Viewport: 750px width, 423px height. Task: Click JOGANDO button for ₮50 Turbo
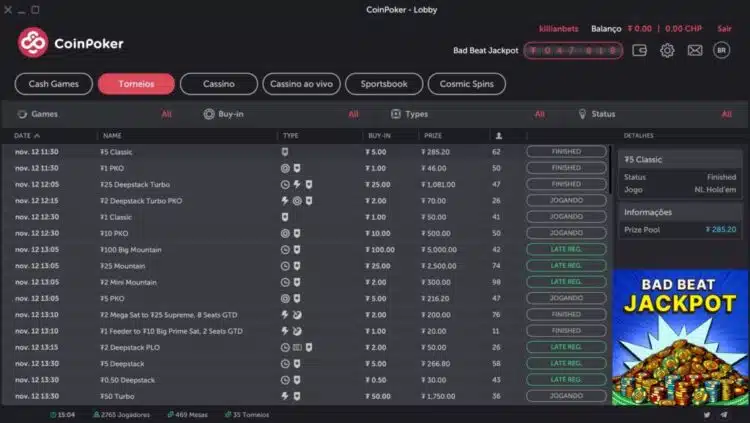pyautogui.click(x=566, y=396)
